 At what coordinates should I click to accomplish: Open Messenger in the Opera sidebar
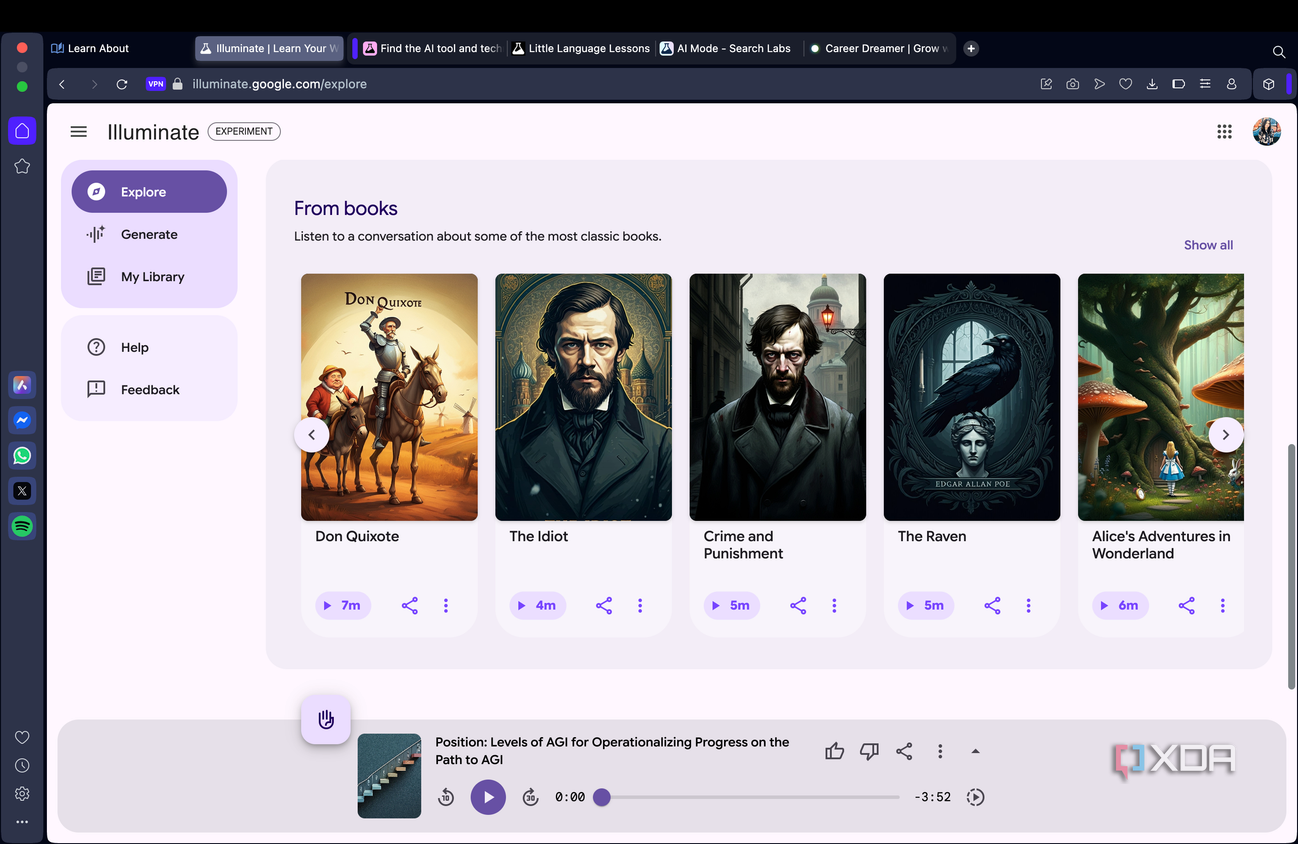coord(22,420)
